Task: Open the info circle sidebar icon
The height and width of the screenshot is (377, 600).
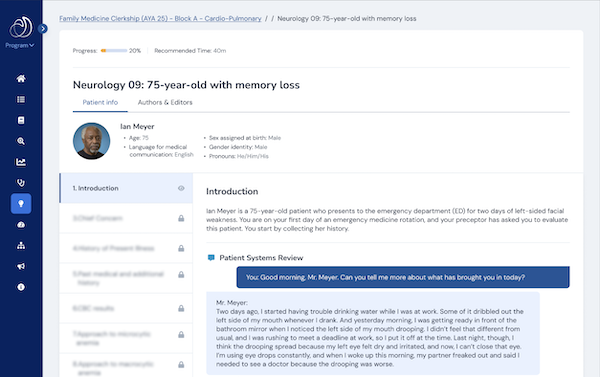Action: pos(21,287)
